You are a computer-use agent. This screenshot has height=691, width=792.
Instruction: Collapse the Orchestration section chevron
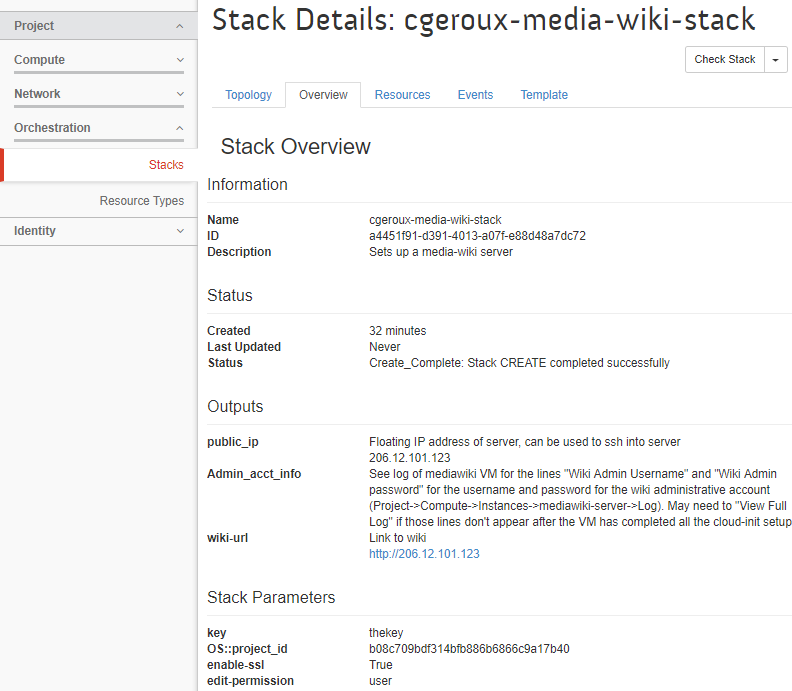(179, 128)
